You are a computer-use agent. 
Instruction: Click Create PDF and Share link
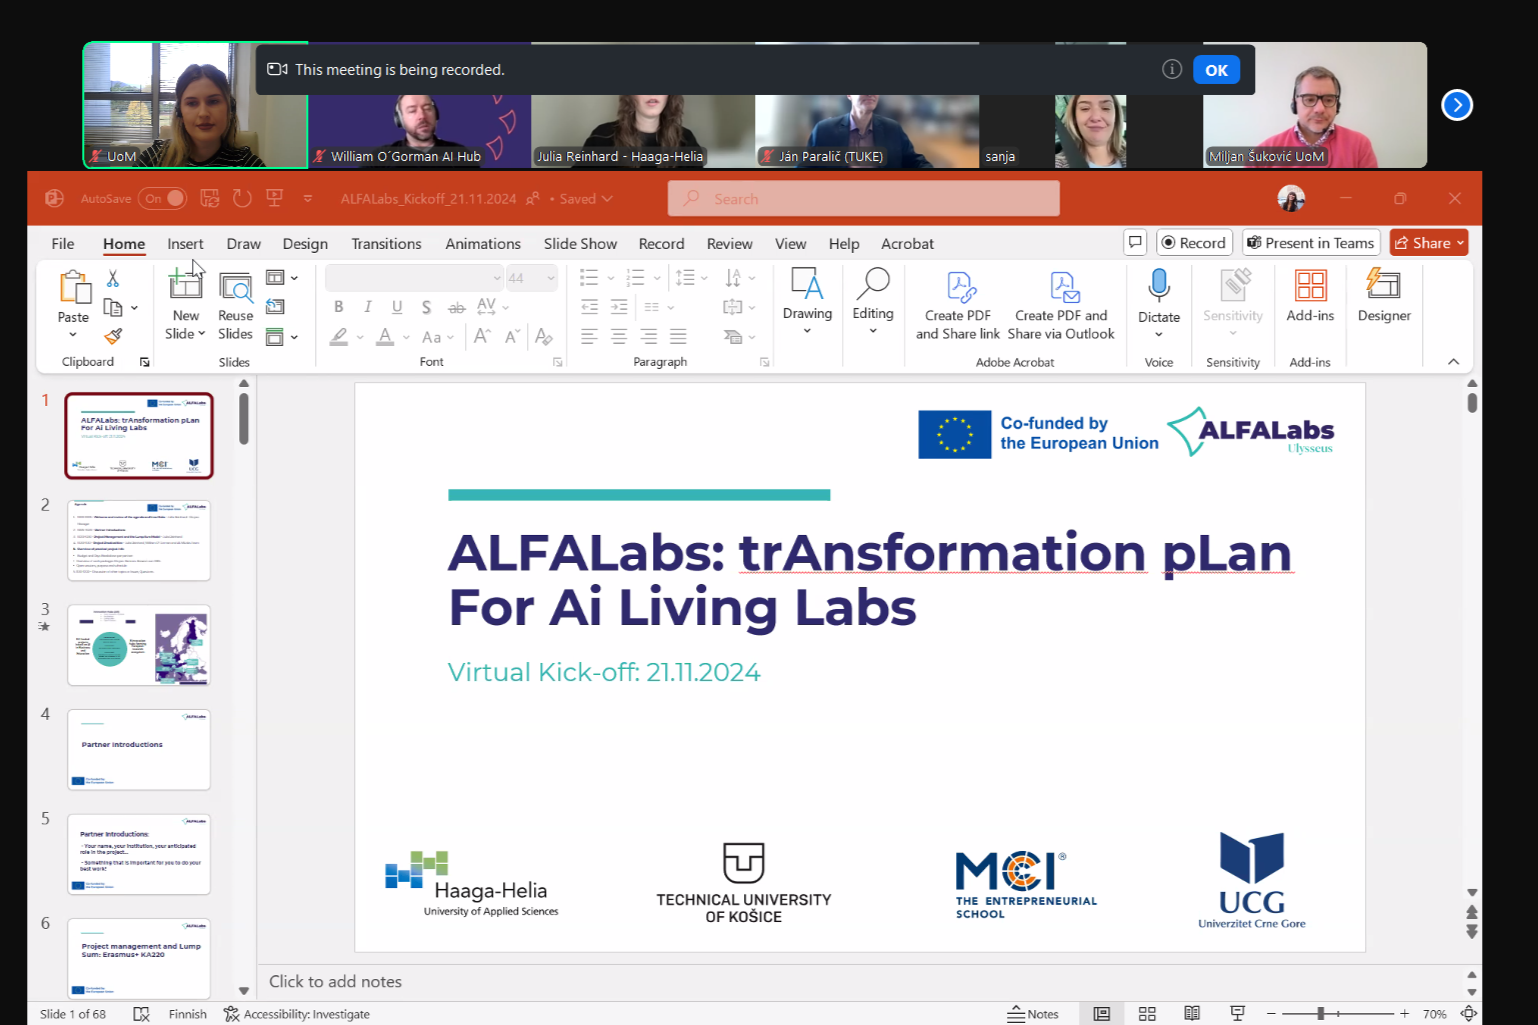pos(958,306)
